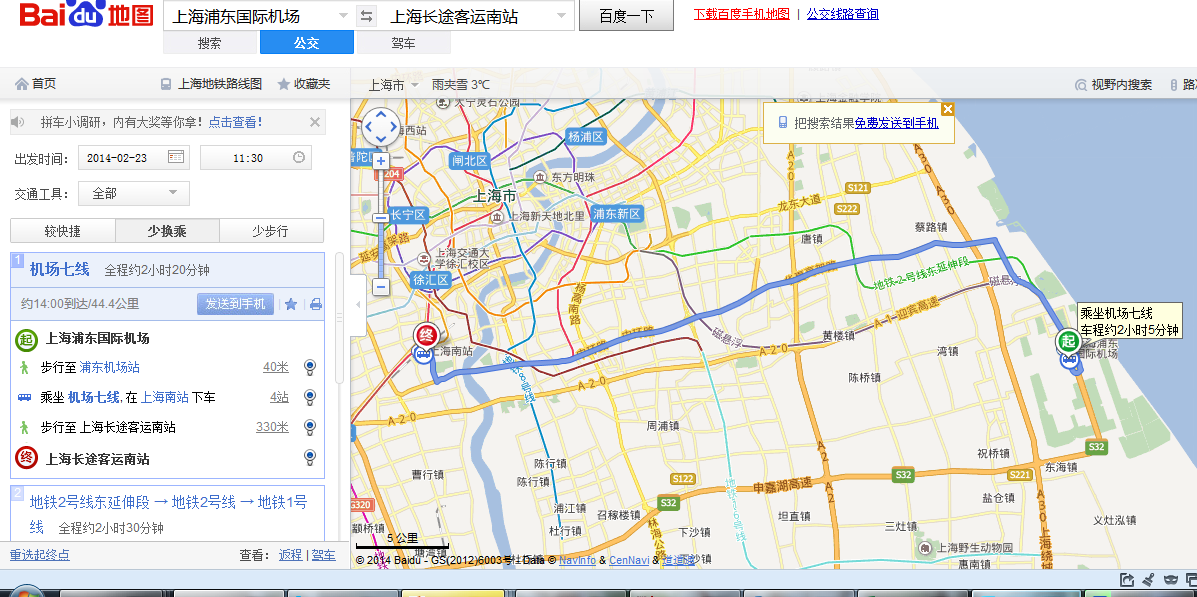Click the departure date field 2014-02-23

[134, 158]
